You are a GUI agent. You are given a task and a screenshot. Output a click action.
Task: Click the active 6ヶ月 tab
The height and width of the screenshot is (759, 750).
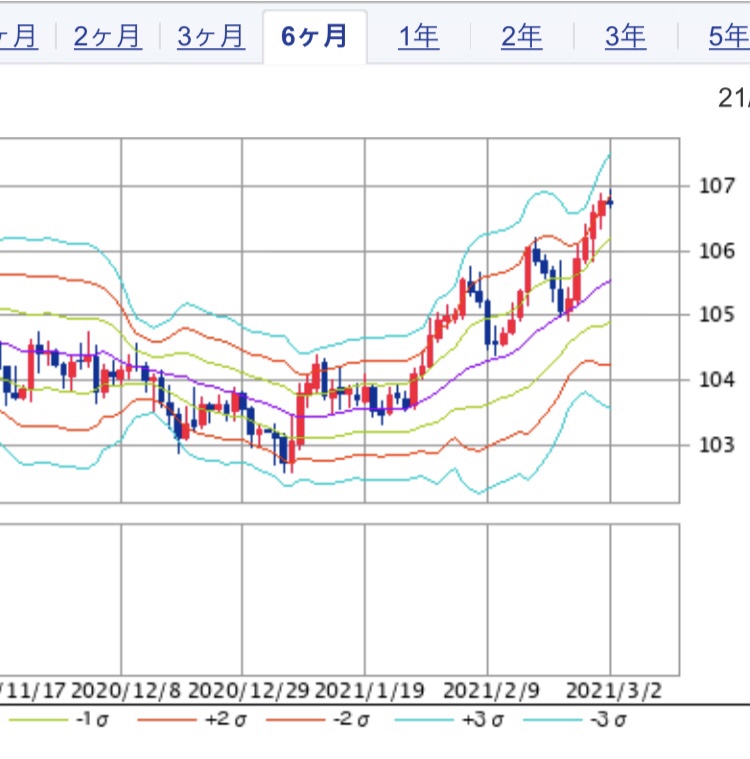tap(315, 38)
